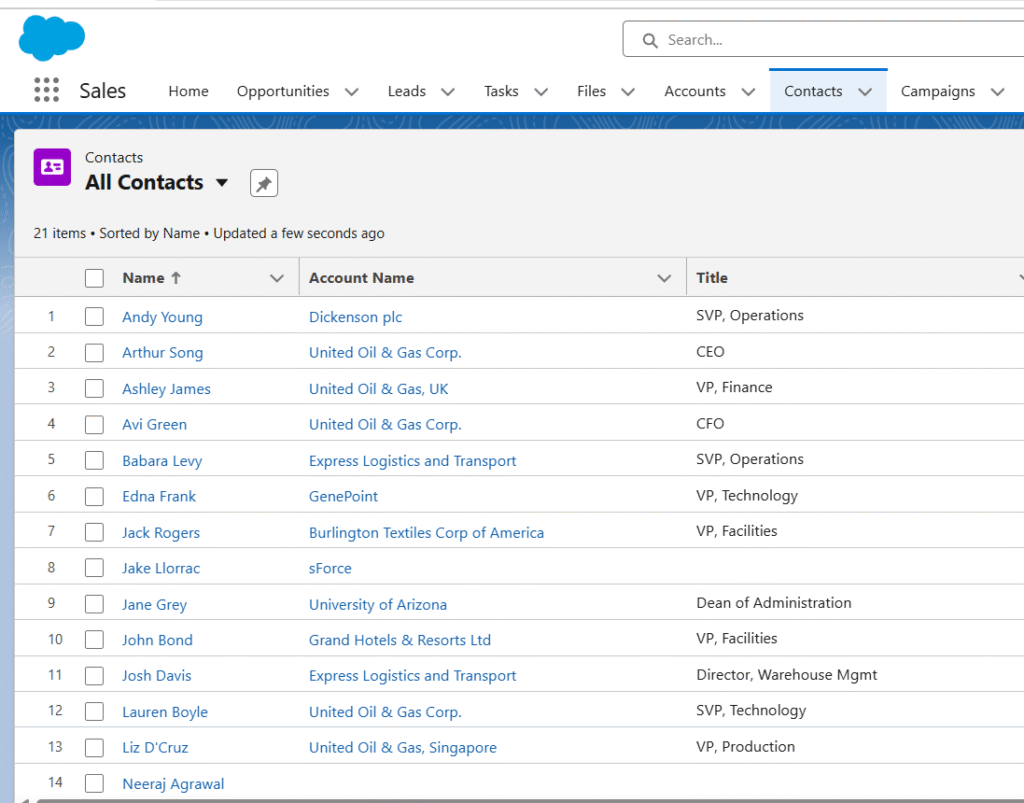Select the Contacts tab
The width and height of the screenshot is (1024, 803).
click(813, 91)
